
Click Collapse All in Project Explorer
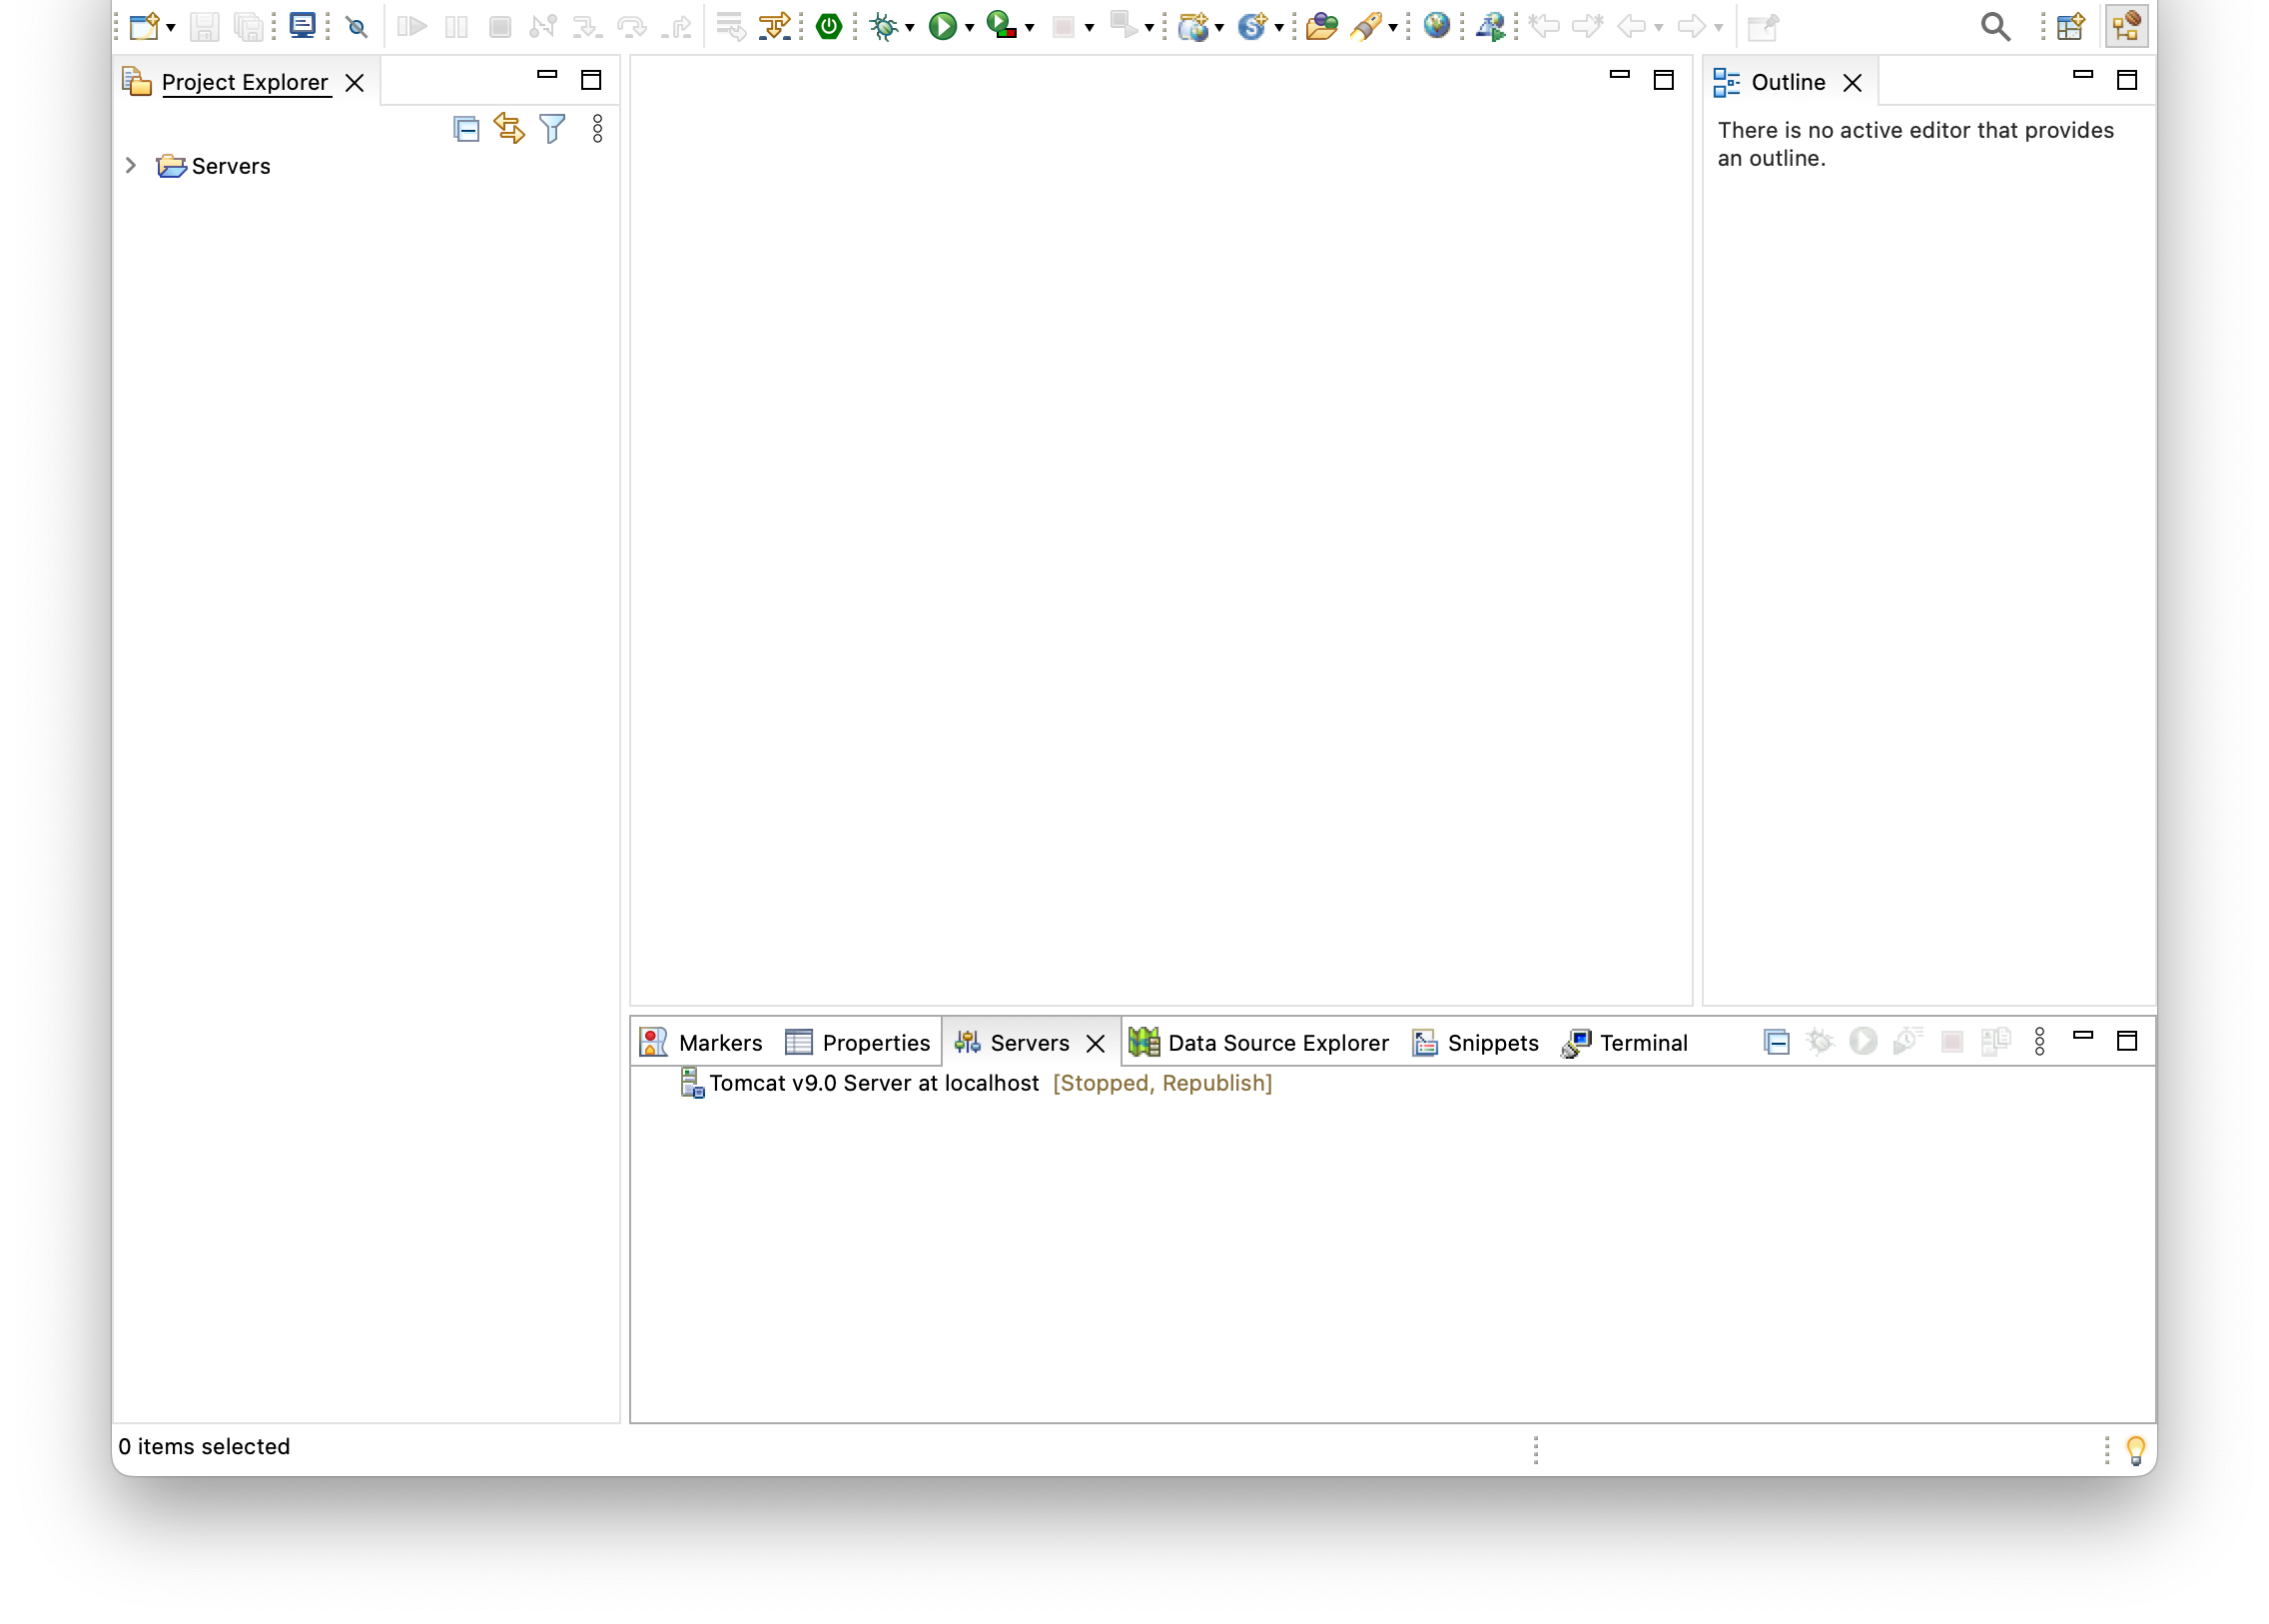466,129
